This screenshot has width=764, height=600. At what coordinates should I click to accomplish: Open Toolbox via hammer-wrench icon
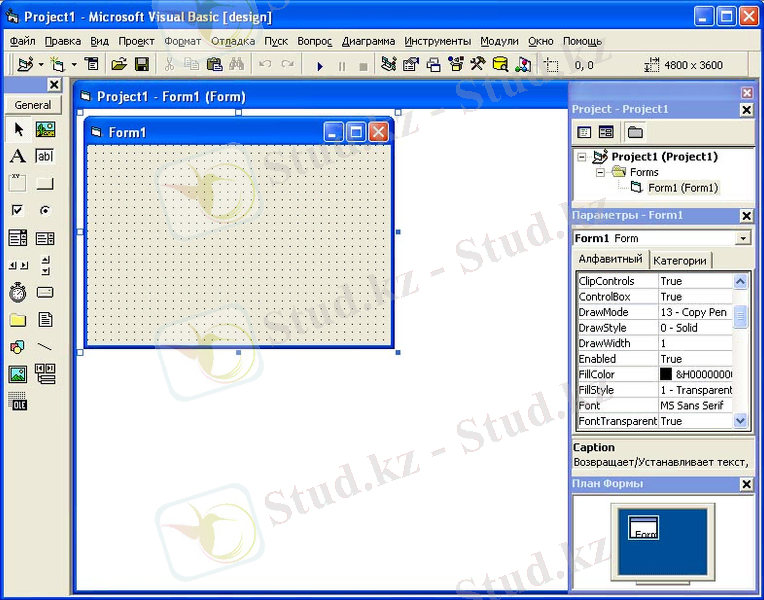pos(478,64)
